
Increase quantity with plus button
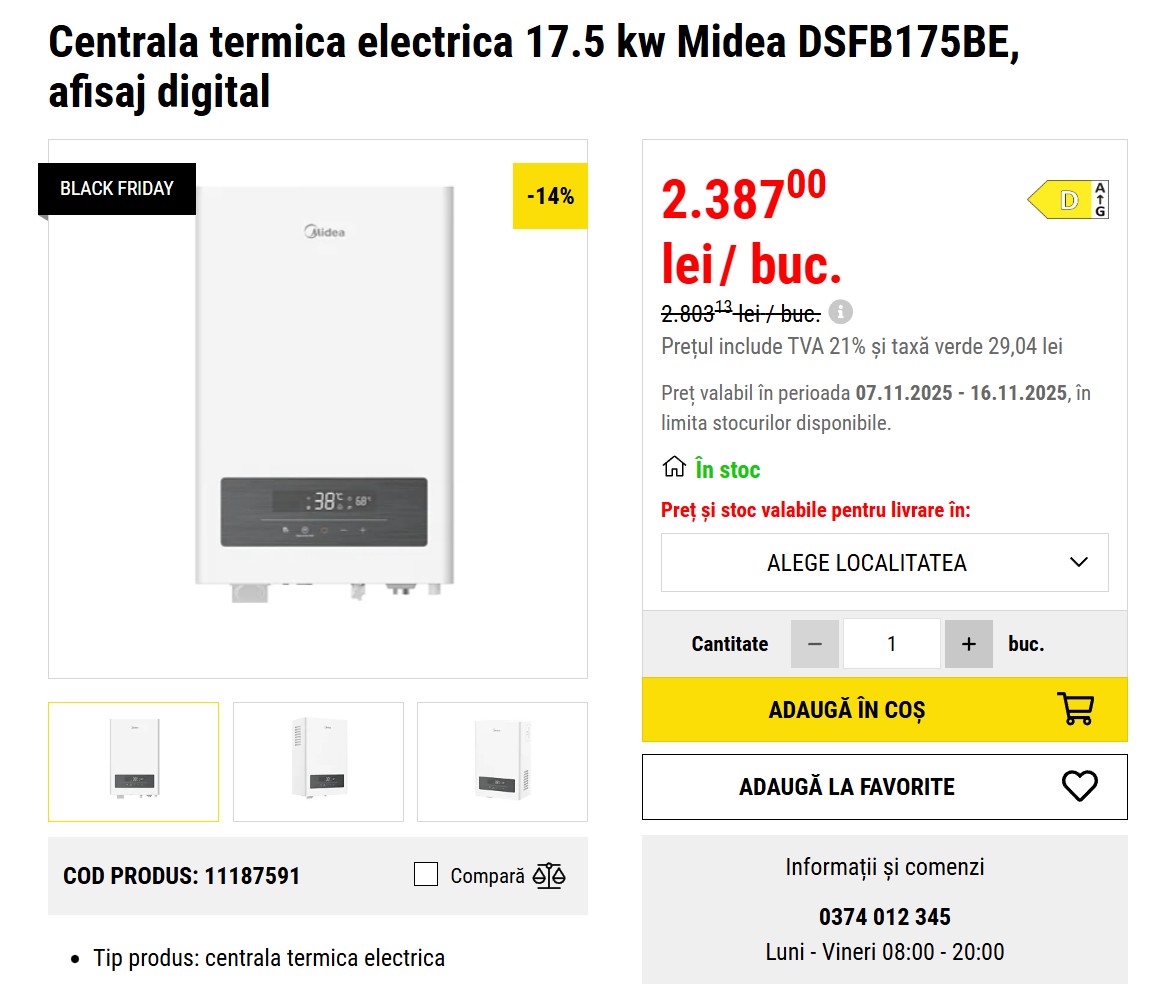click(968, 644)
